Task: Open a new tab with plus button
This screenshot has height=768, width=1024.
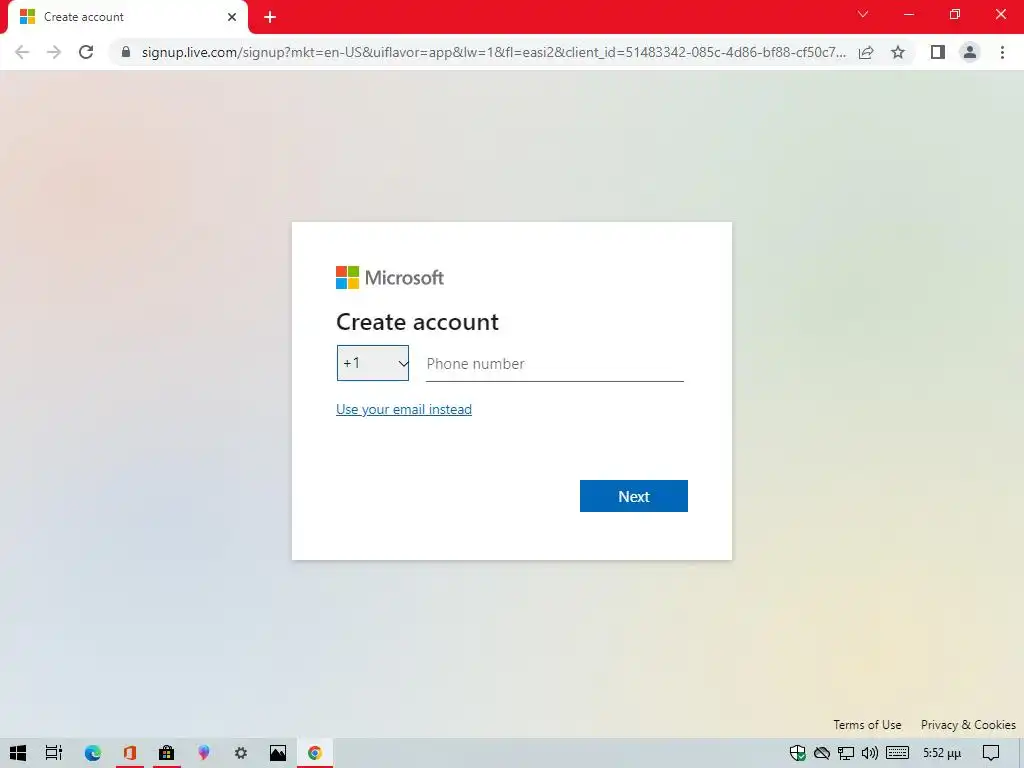Action: pyautogui.click(x=270, y=17)
